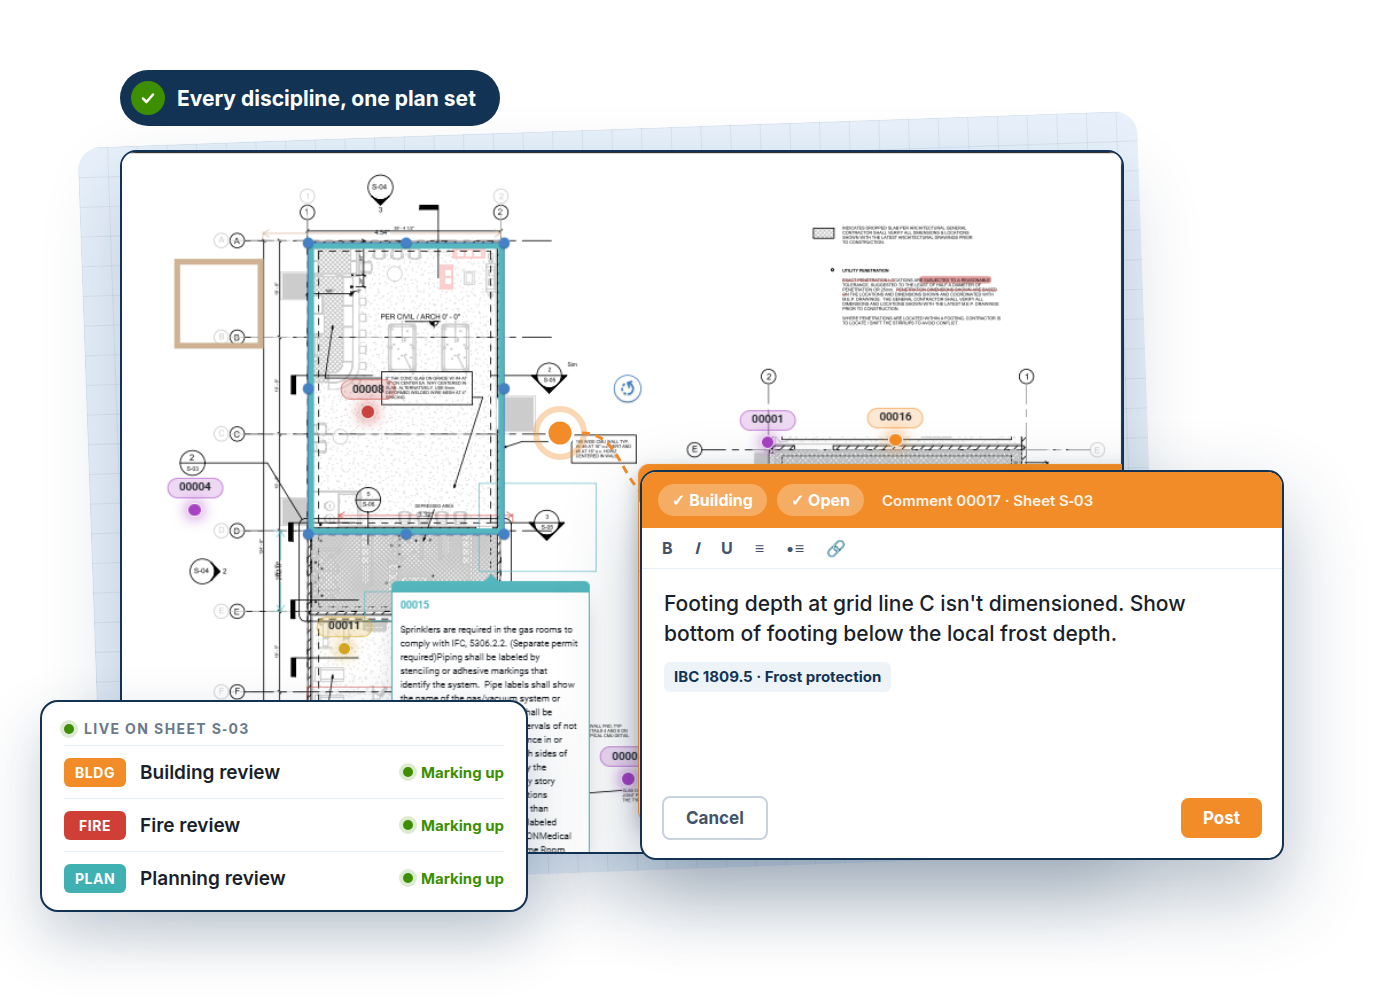
Task: Click the Cancel button
Action: pyautogui.click(x=715, y=818)
